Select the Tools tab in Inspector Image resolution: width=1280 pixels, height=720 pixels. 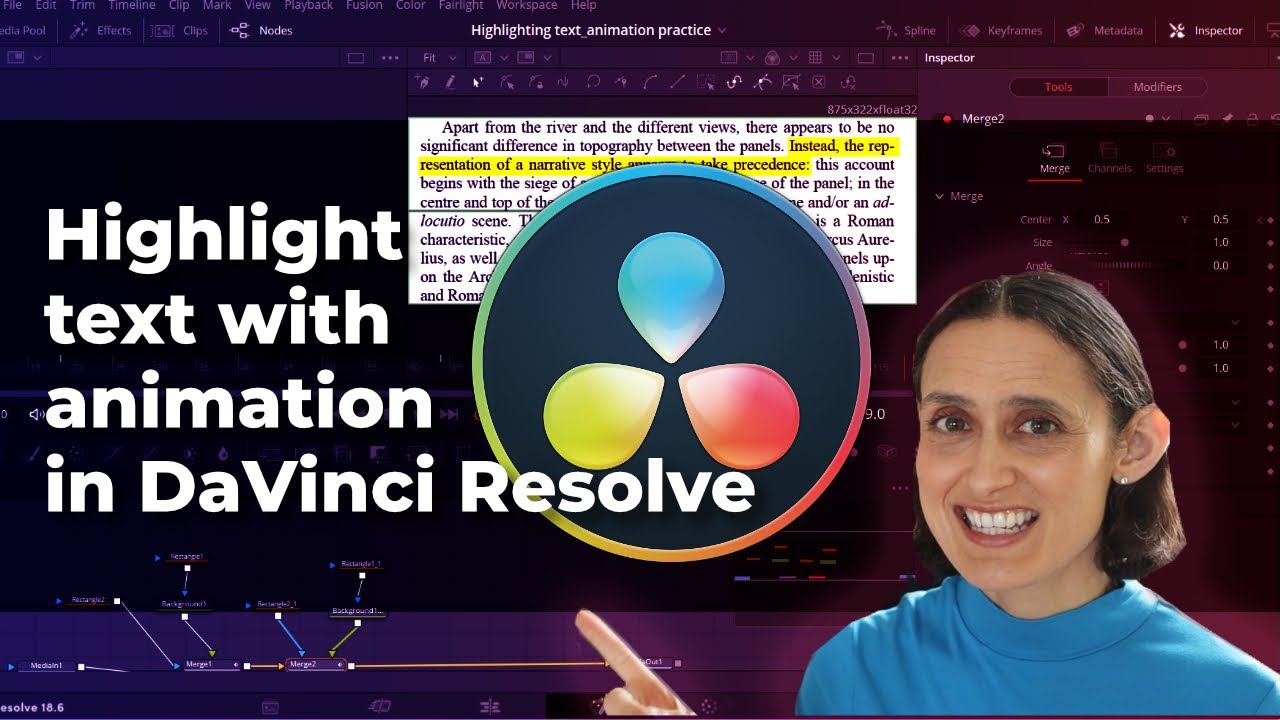point(1058,87)
